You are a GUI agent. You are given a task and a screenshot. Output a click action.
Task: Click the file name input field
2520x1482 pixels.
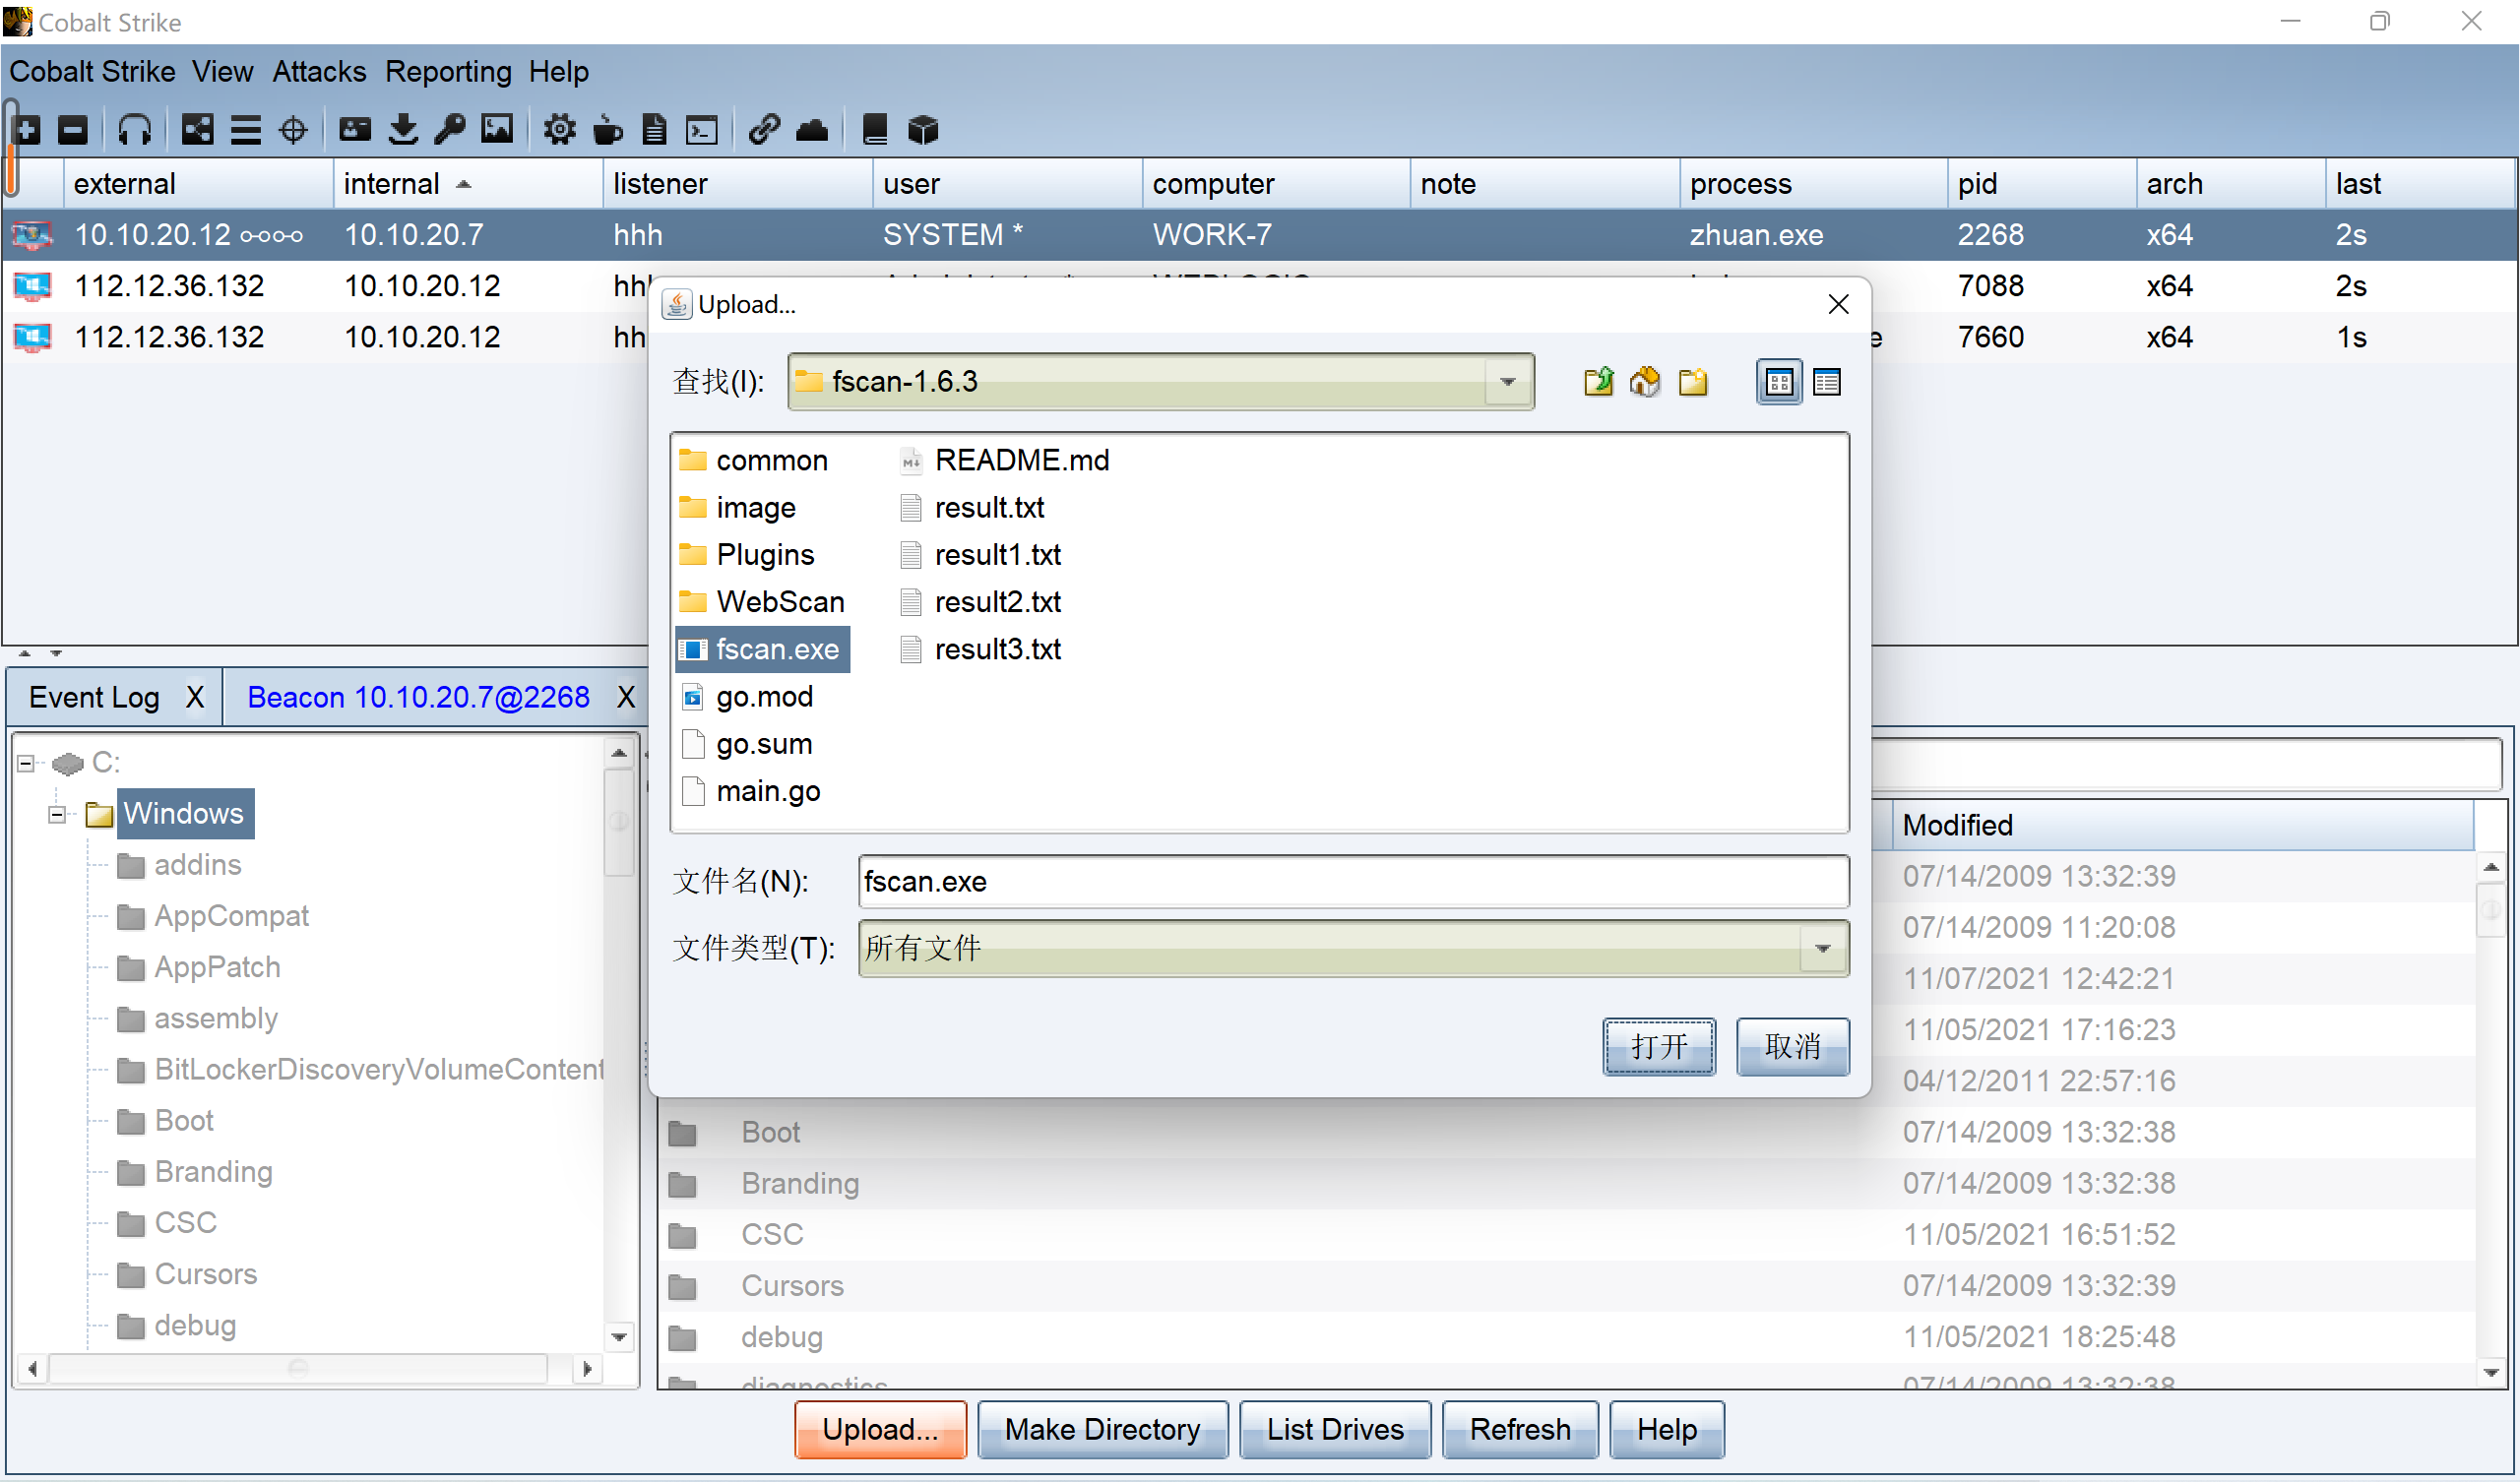(x=1353, y=882)
